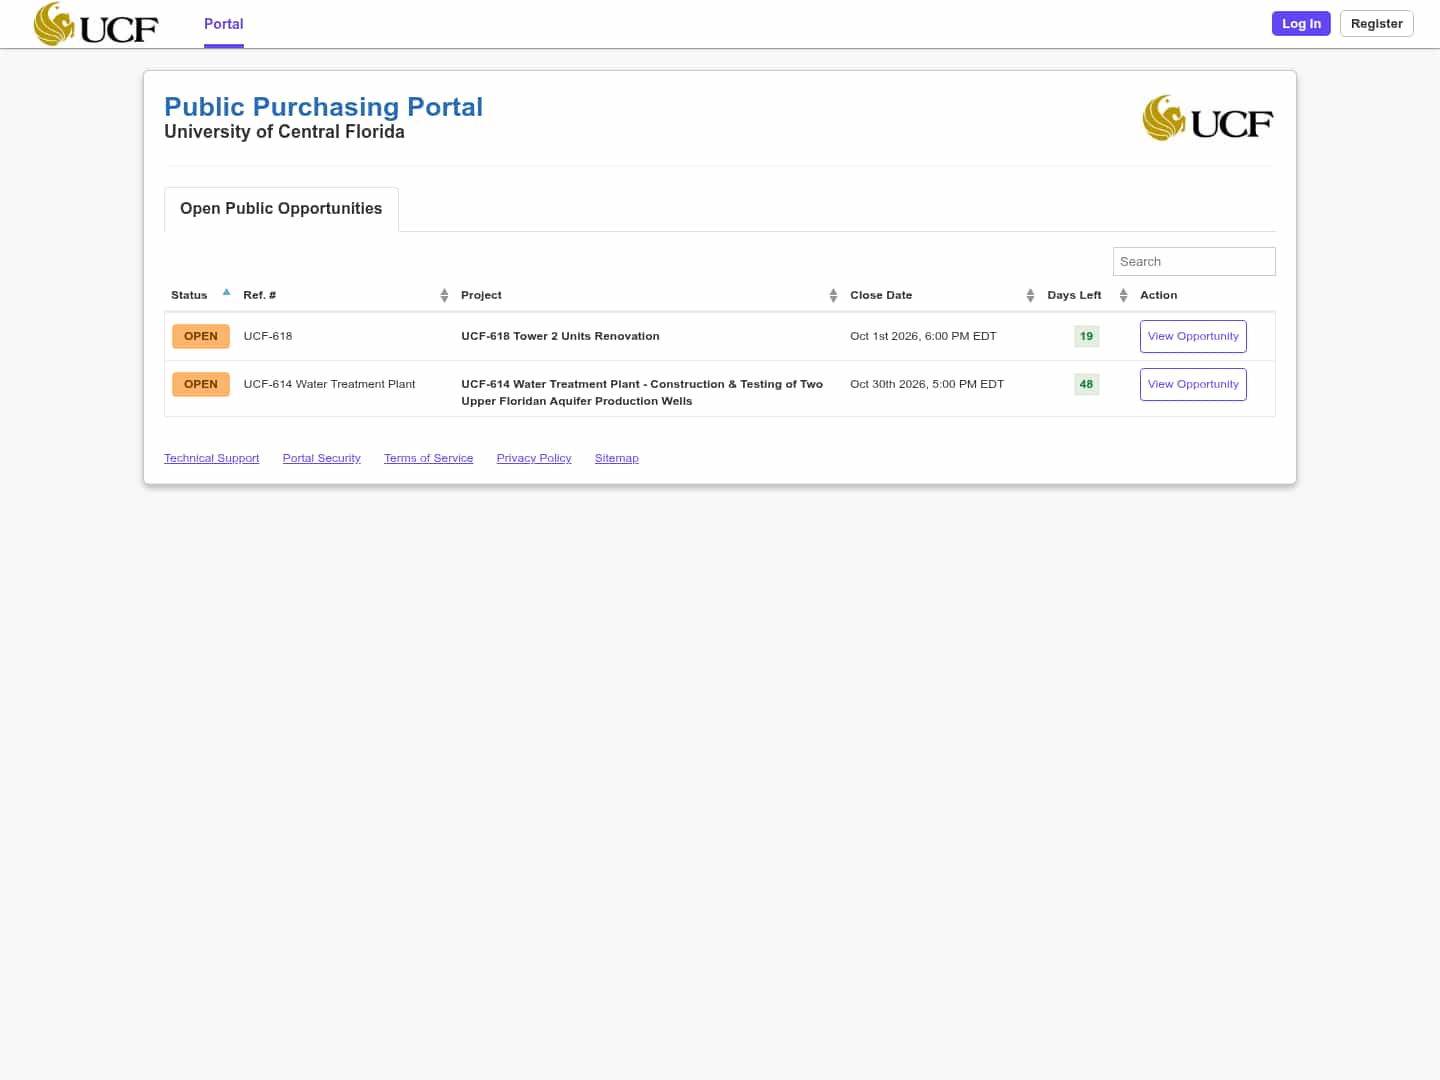Sort by Status column arrow
The height and width of the screenshot is (1080, 1440).
[x=227, y=293]
